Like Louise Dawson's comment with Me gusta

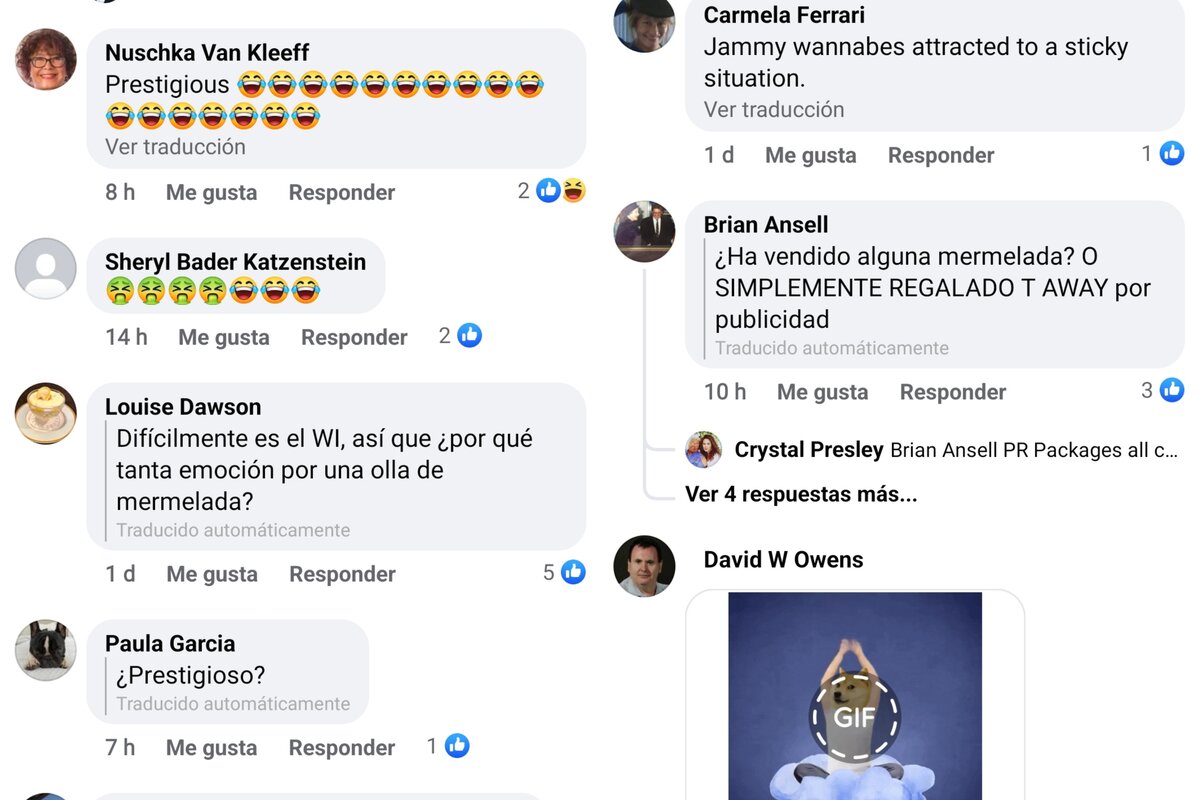pos(212,574)
